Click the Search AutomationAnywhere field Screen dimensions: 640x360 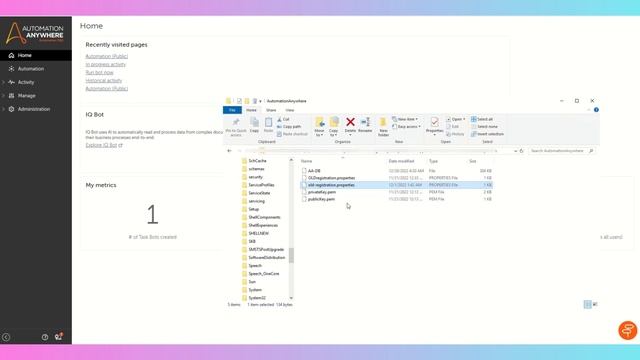point(561,151)
